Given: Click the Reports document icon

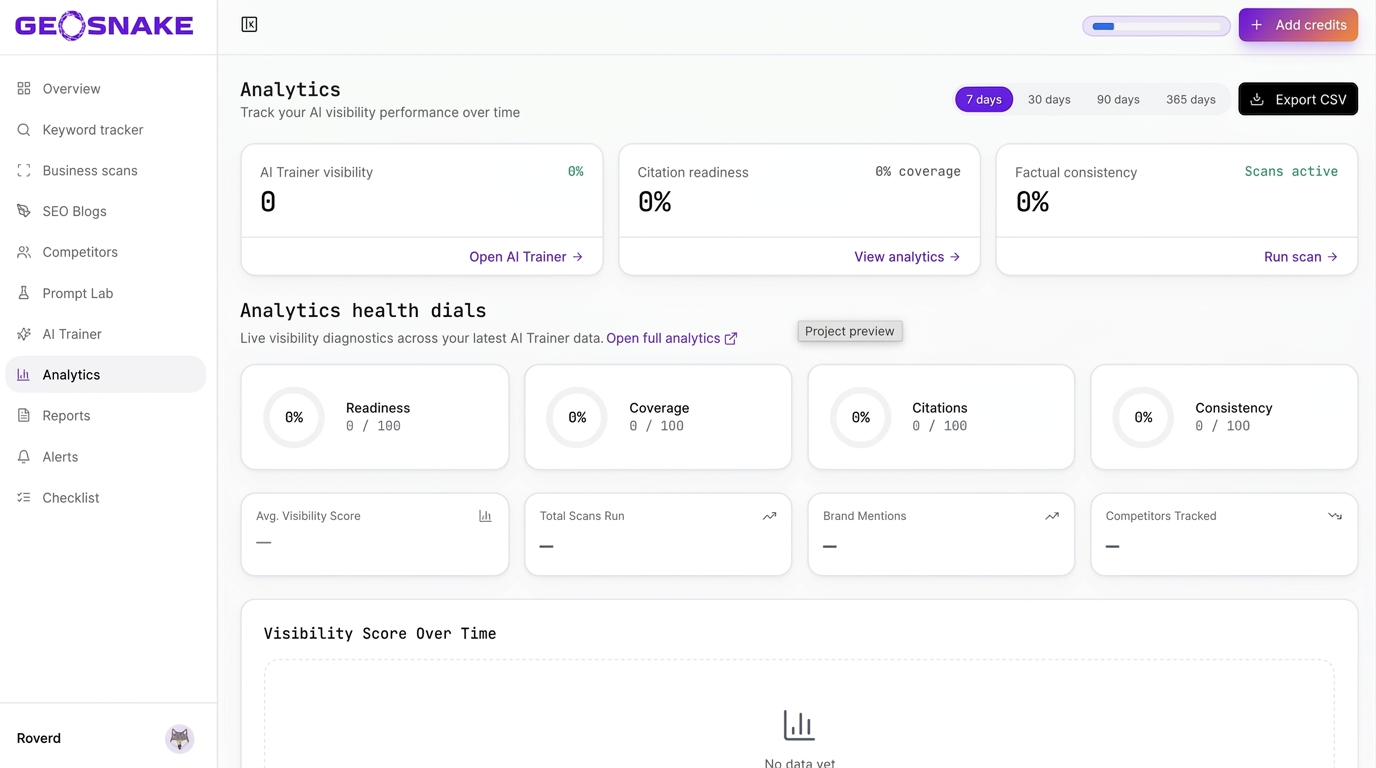Looking at the screenshot, I should [24, 415].
